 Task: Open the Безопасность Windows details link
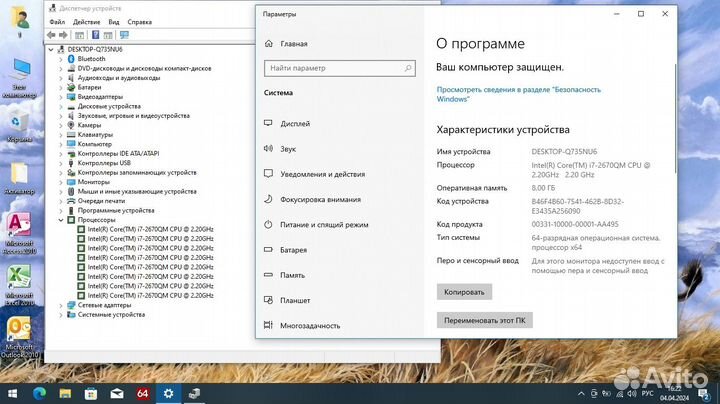[x=518, y=94]
